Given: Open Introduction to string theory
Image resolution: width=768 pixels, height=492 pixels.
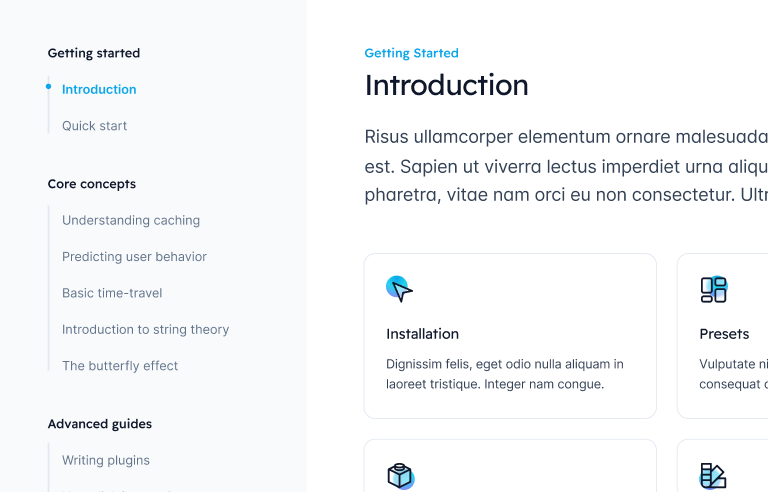Looking at the screenshot, I should [145, 330].
